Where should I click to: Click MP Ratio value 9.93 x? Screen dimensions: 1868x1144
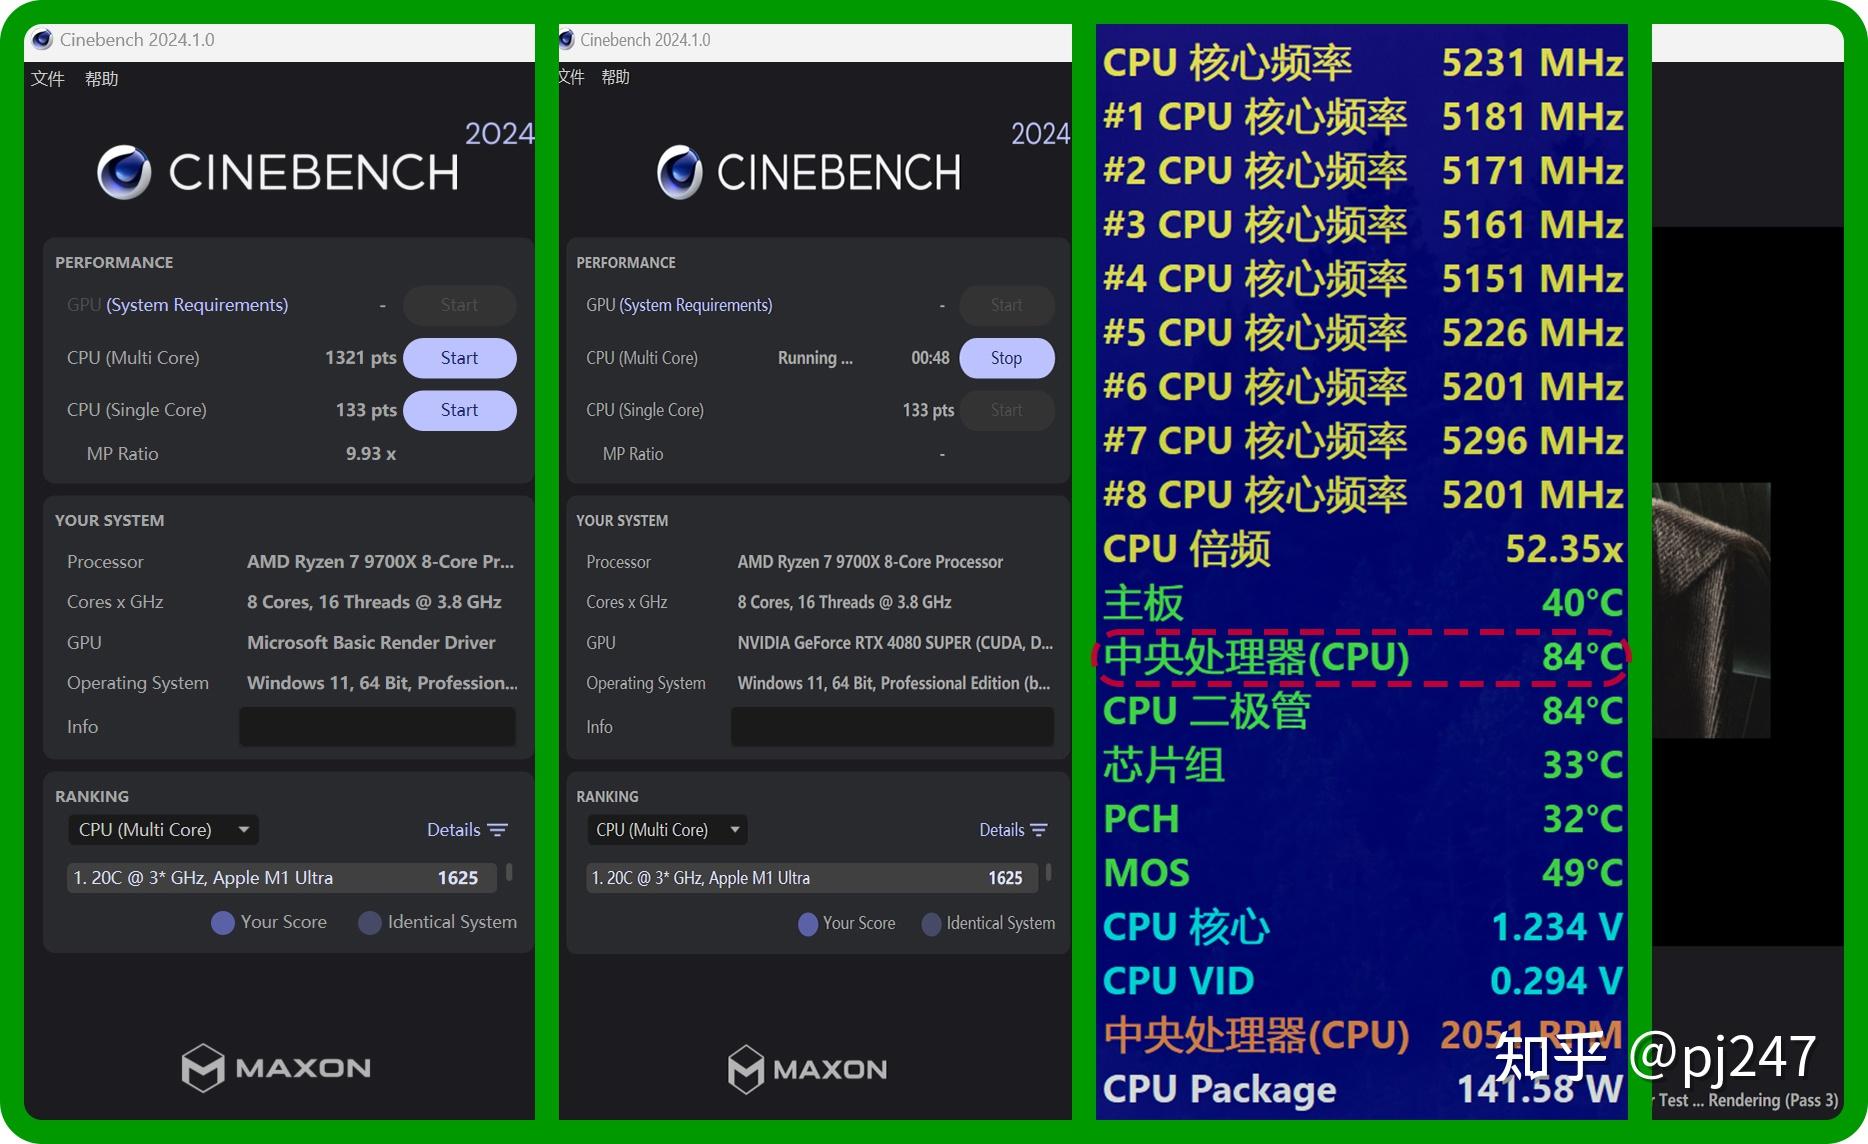(371, 454)
